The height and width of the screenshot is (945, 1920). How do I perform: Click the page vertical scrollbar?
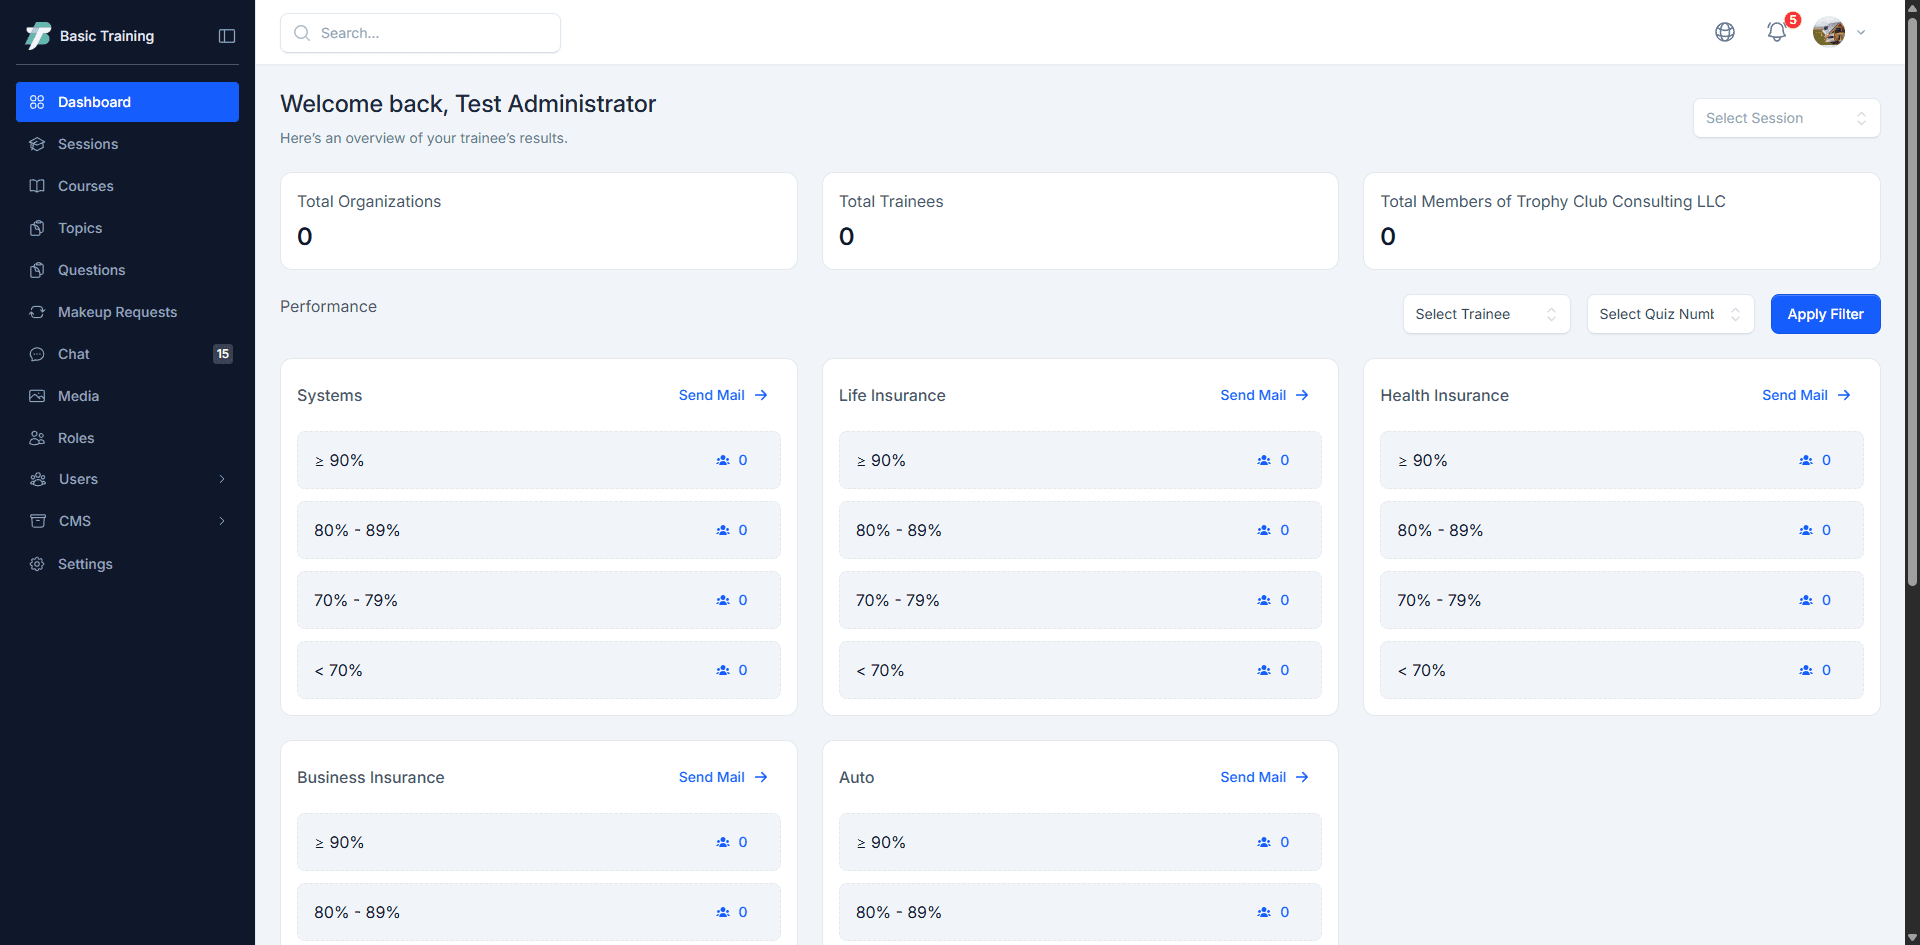click(x=1912, y=300)
